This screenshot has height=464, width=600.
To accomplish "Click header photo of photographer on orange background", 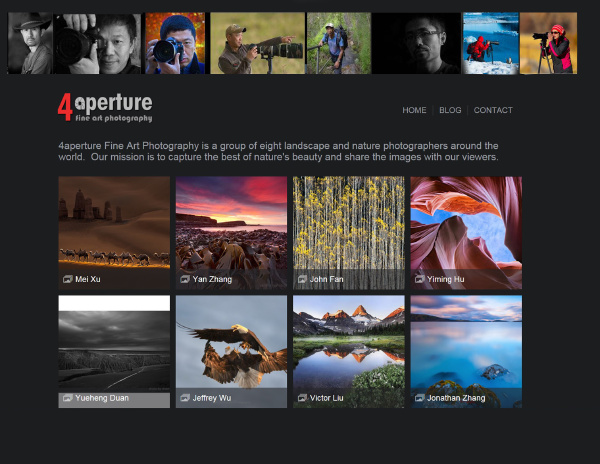I will click(x=175, y=43).
